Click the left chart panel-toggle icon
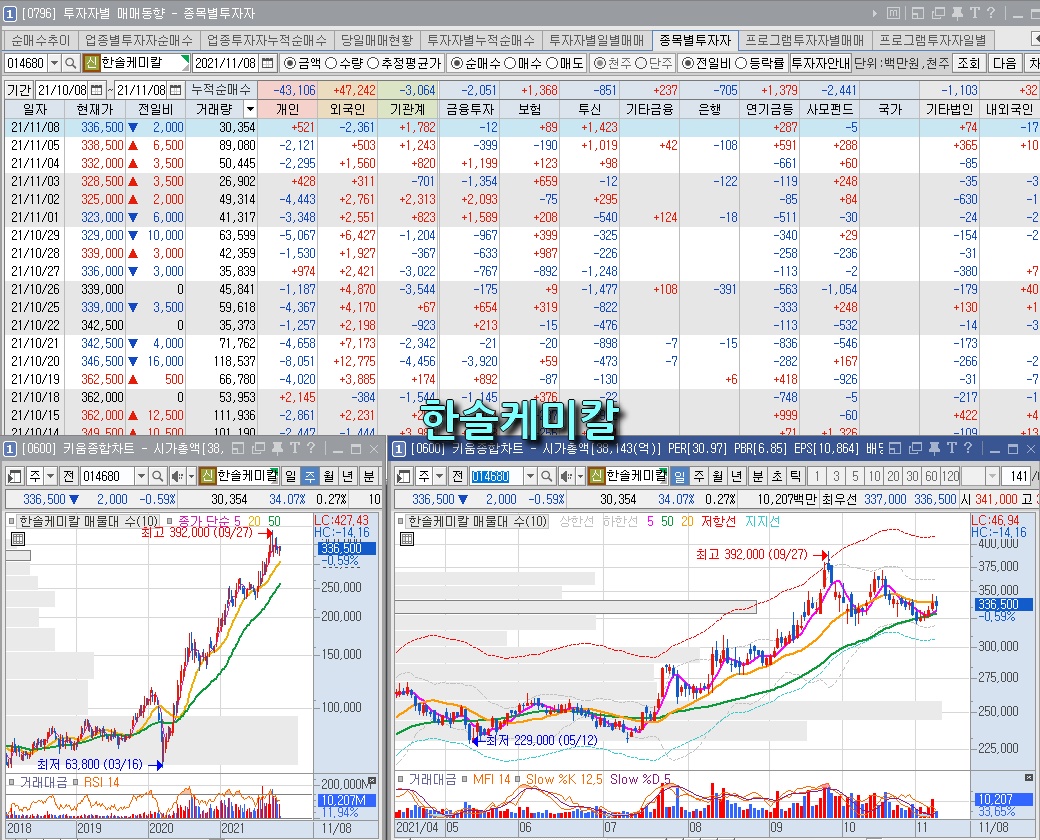This screenshot has height=840, width=1040. (15, 476)
